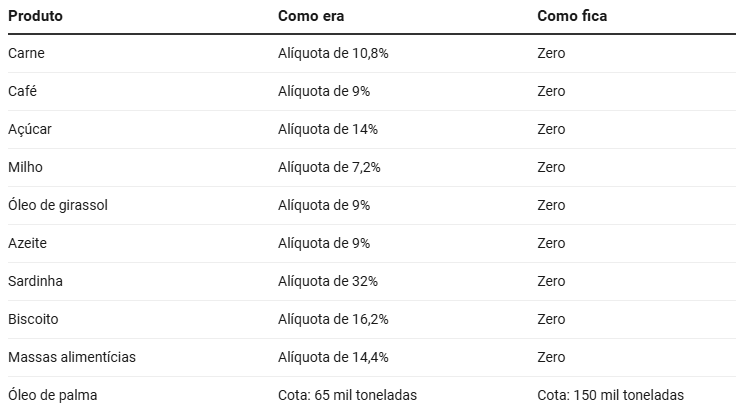Select the Biscoito product cell
Image resolution: width=742 pixels, height=419 pixels.
point(33,319)
